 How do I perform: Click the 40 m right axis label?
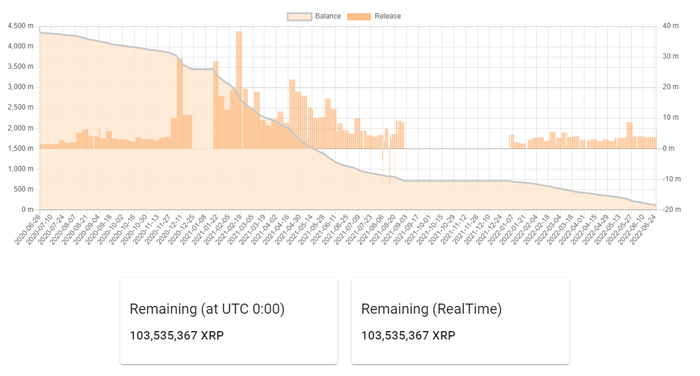[x=670, y=26]
